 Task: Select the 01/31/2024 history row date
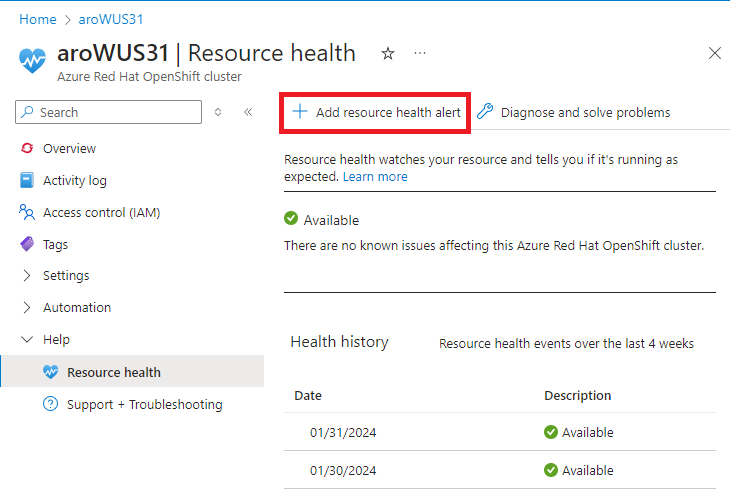(x=343, y=433)
